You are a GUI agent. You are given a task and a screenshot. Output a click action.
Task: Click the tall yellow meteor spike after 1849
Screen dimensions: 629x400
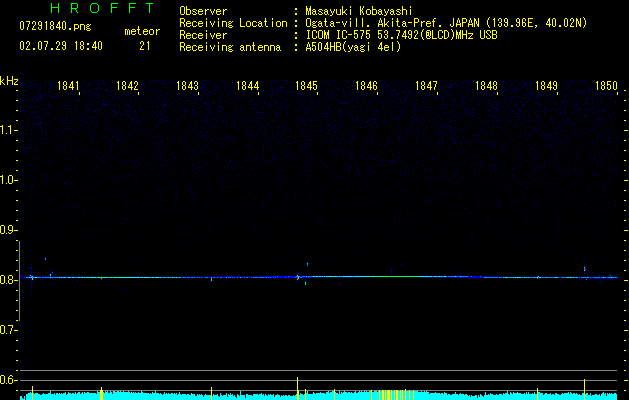584,389
